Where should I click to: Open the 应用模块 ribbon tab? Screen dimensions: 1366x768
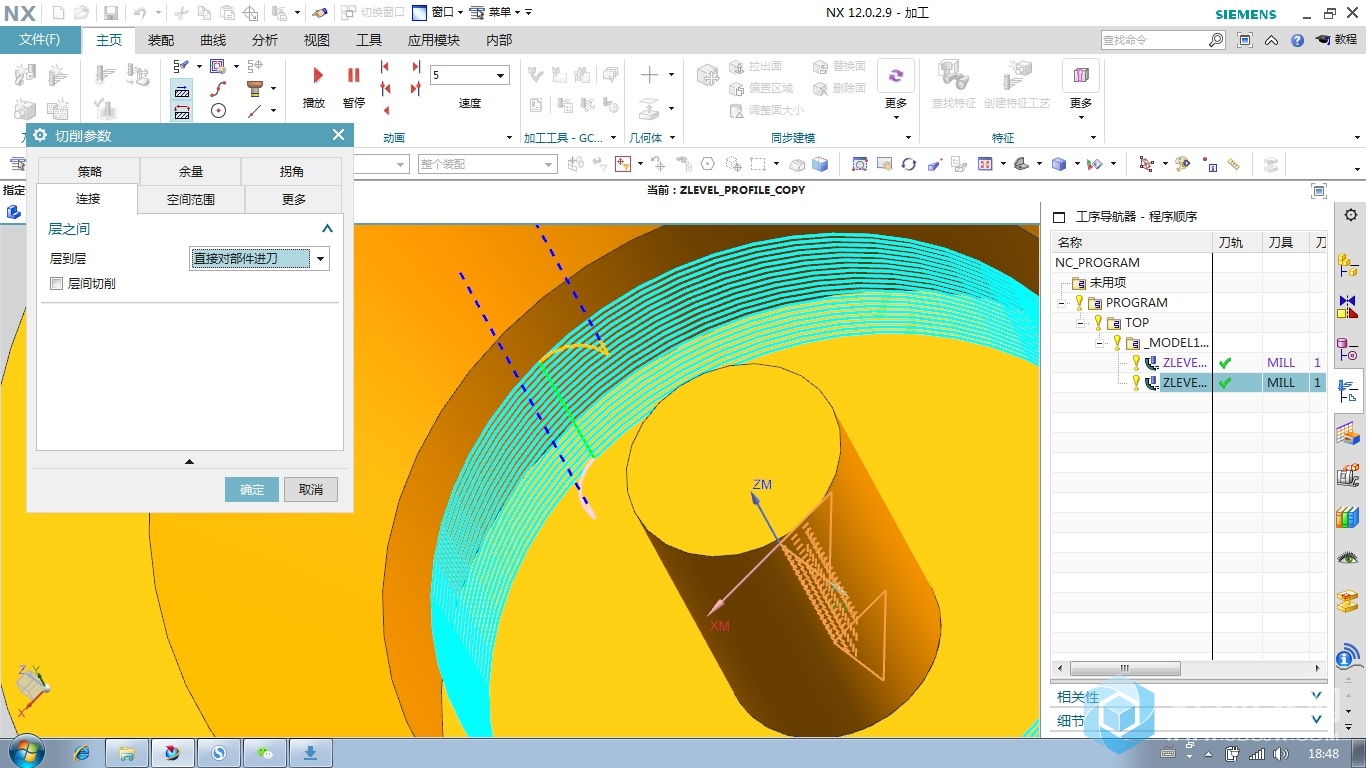pyautogui.click(x=434, y=40)
